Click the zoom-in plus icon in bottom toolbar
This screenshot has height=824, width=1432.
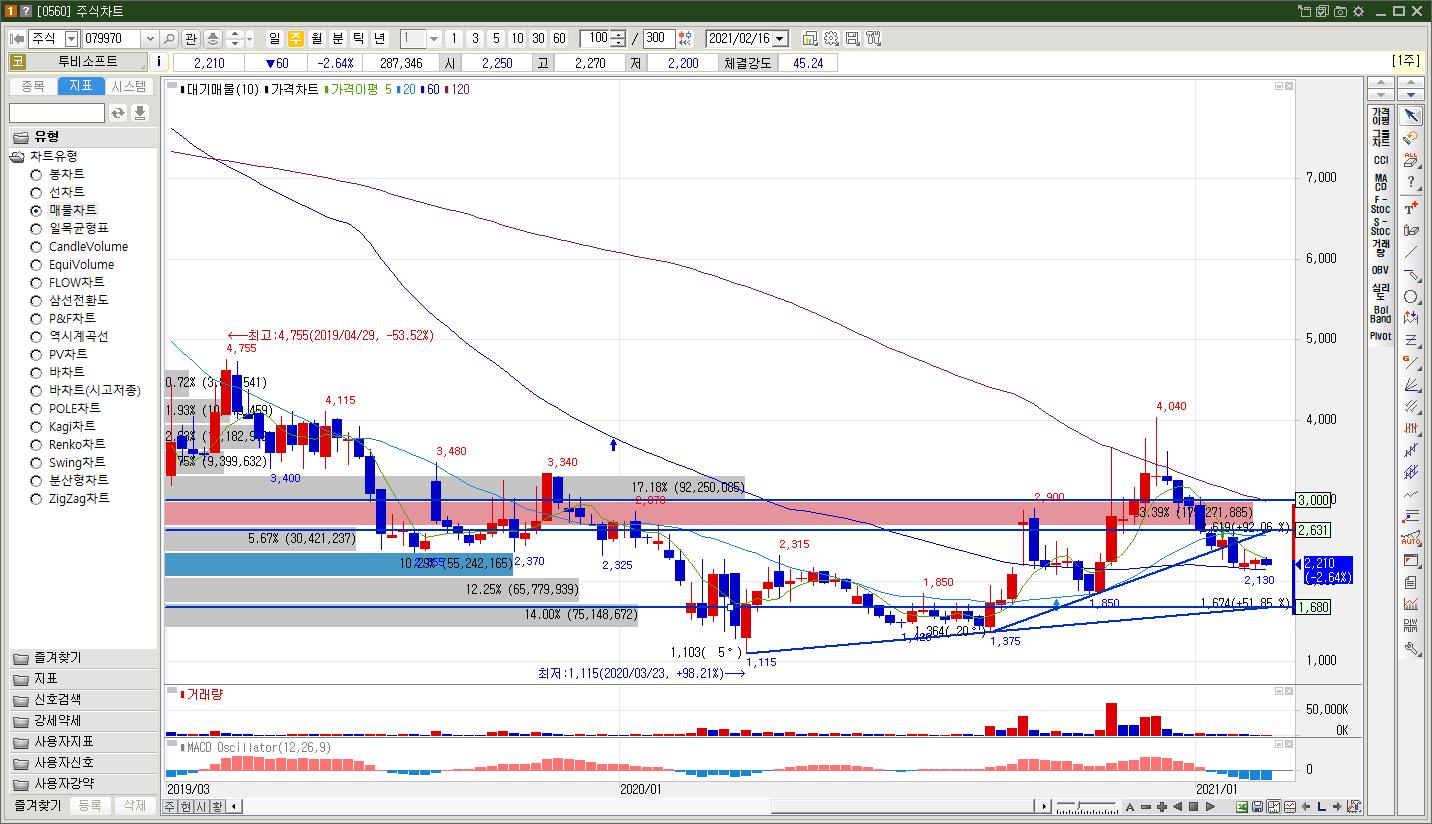click(1162, 807)
